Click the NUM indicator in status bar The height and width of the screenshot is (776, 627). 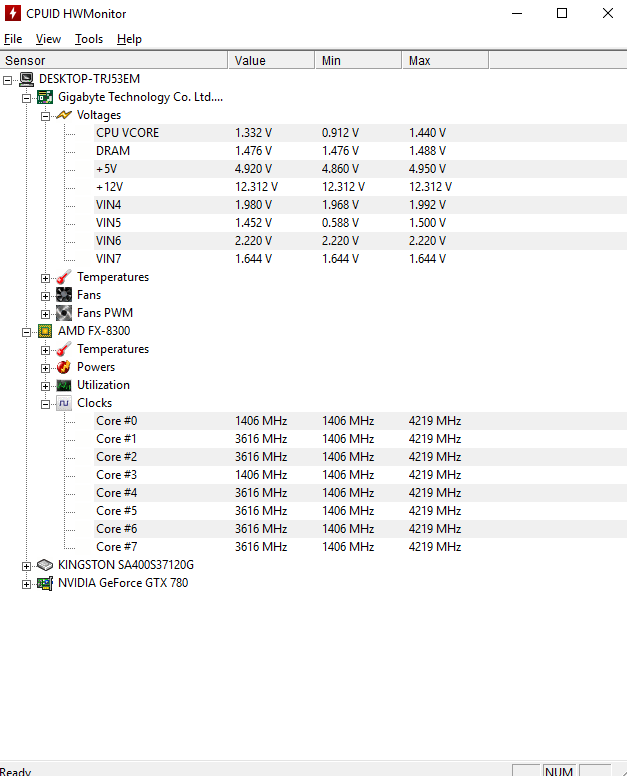[559, 771]
